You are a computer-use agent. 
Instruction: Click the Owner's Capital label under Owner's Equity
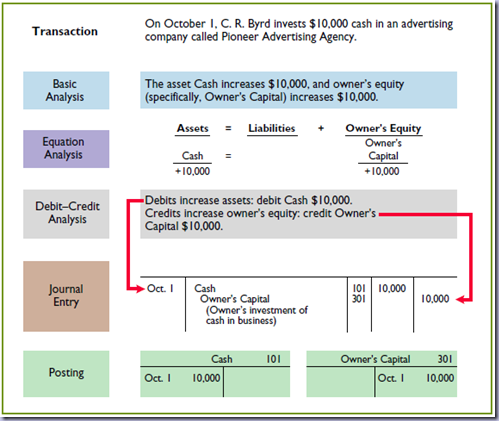pos(383,149)
